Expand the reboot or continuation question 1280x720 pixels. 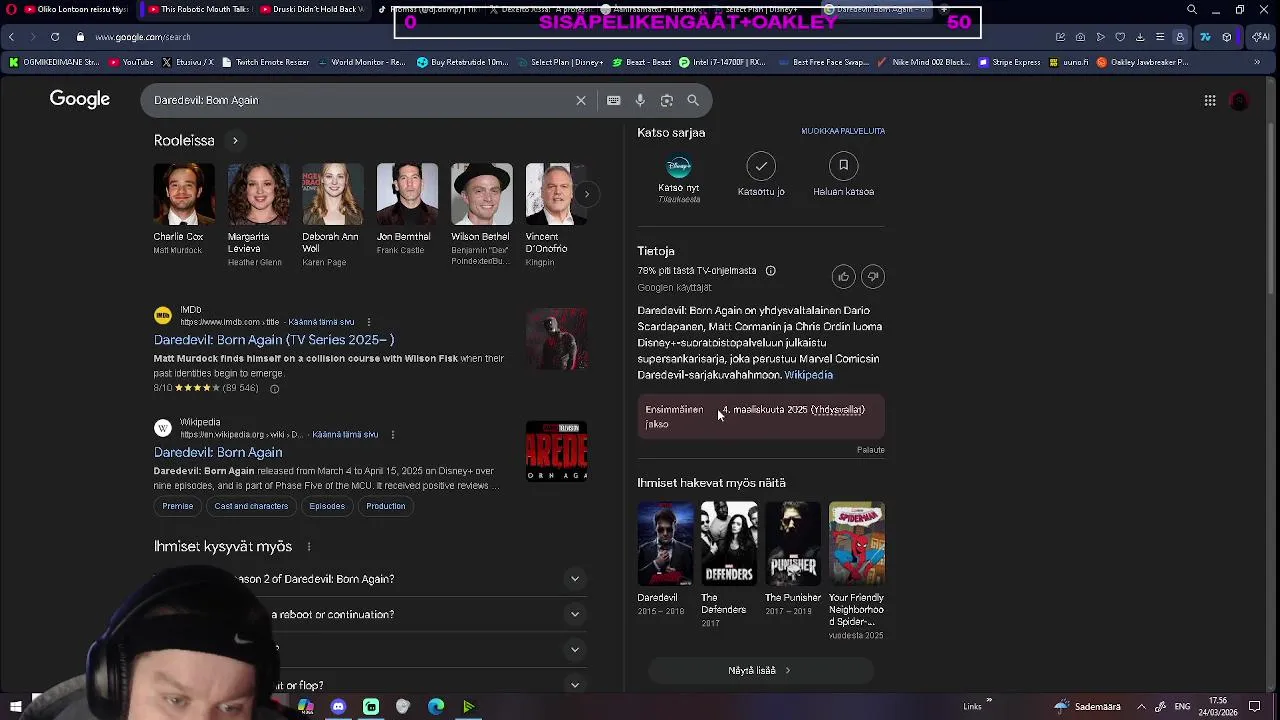tap(371, 614)
